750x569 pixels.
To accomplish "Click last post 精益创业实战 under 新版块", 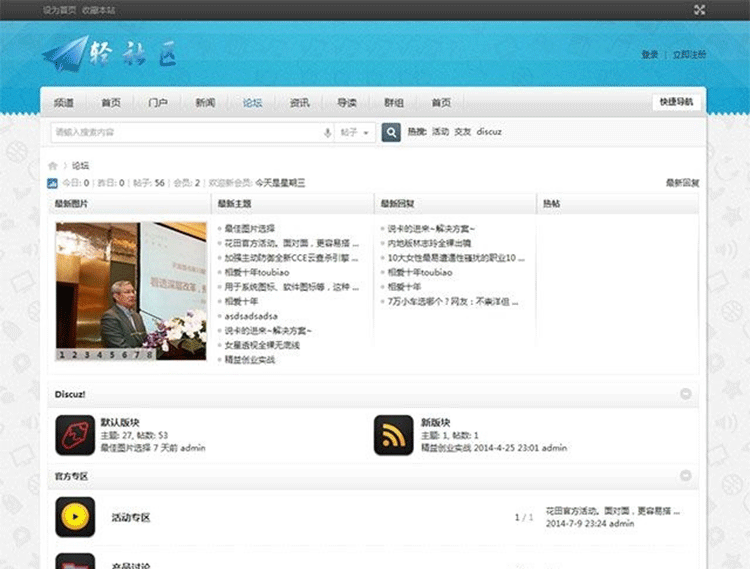I will (446, 448).
